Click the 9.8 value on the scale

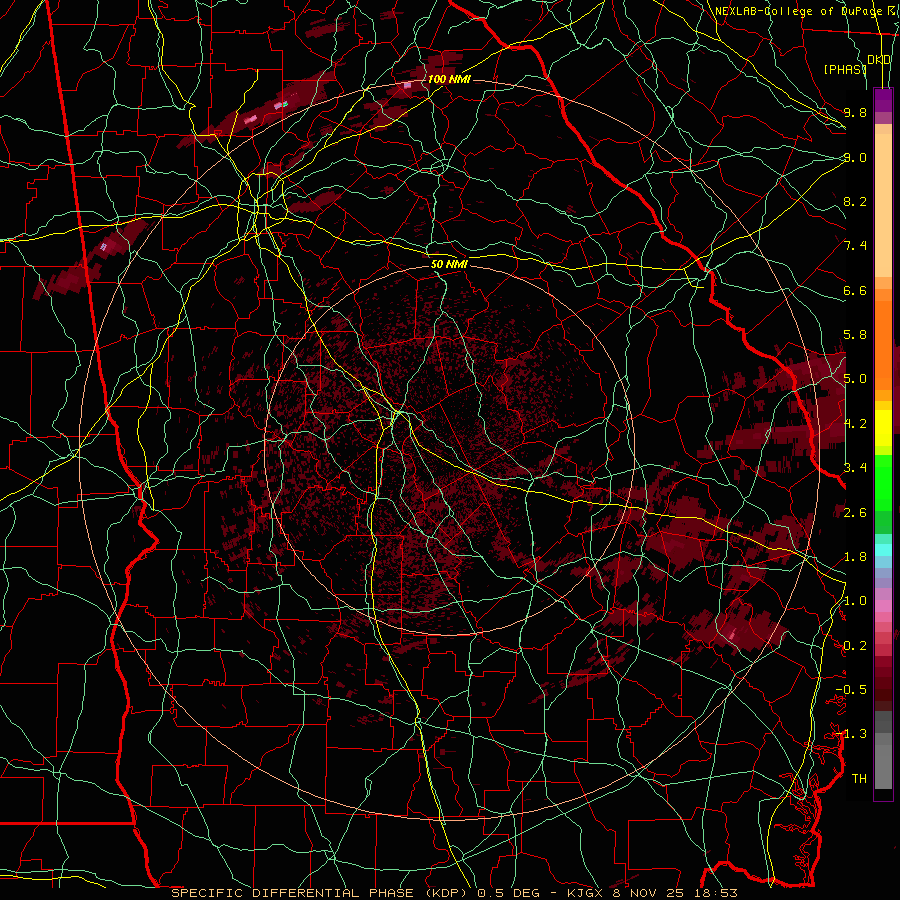(x=855, y=112)
